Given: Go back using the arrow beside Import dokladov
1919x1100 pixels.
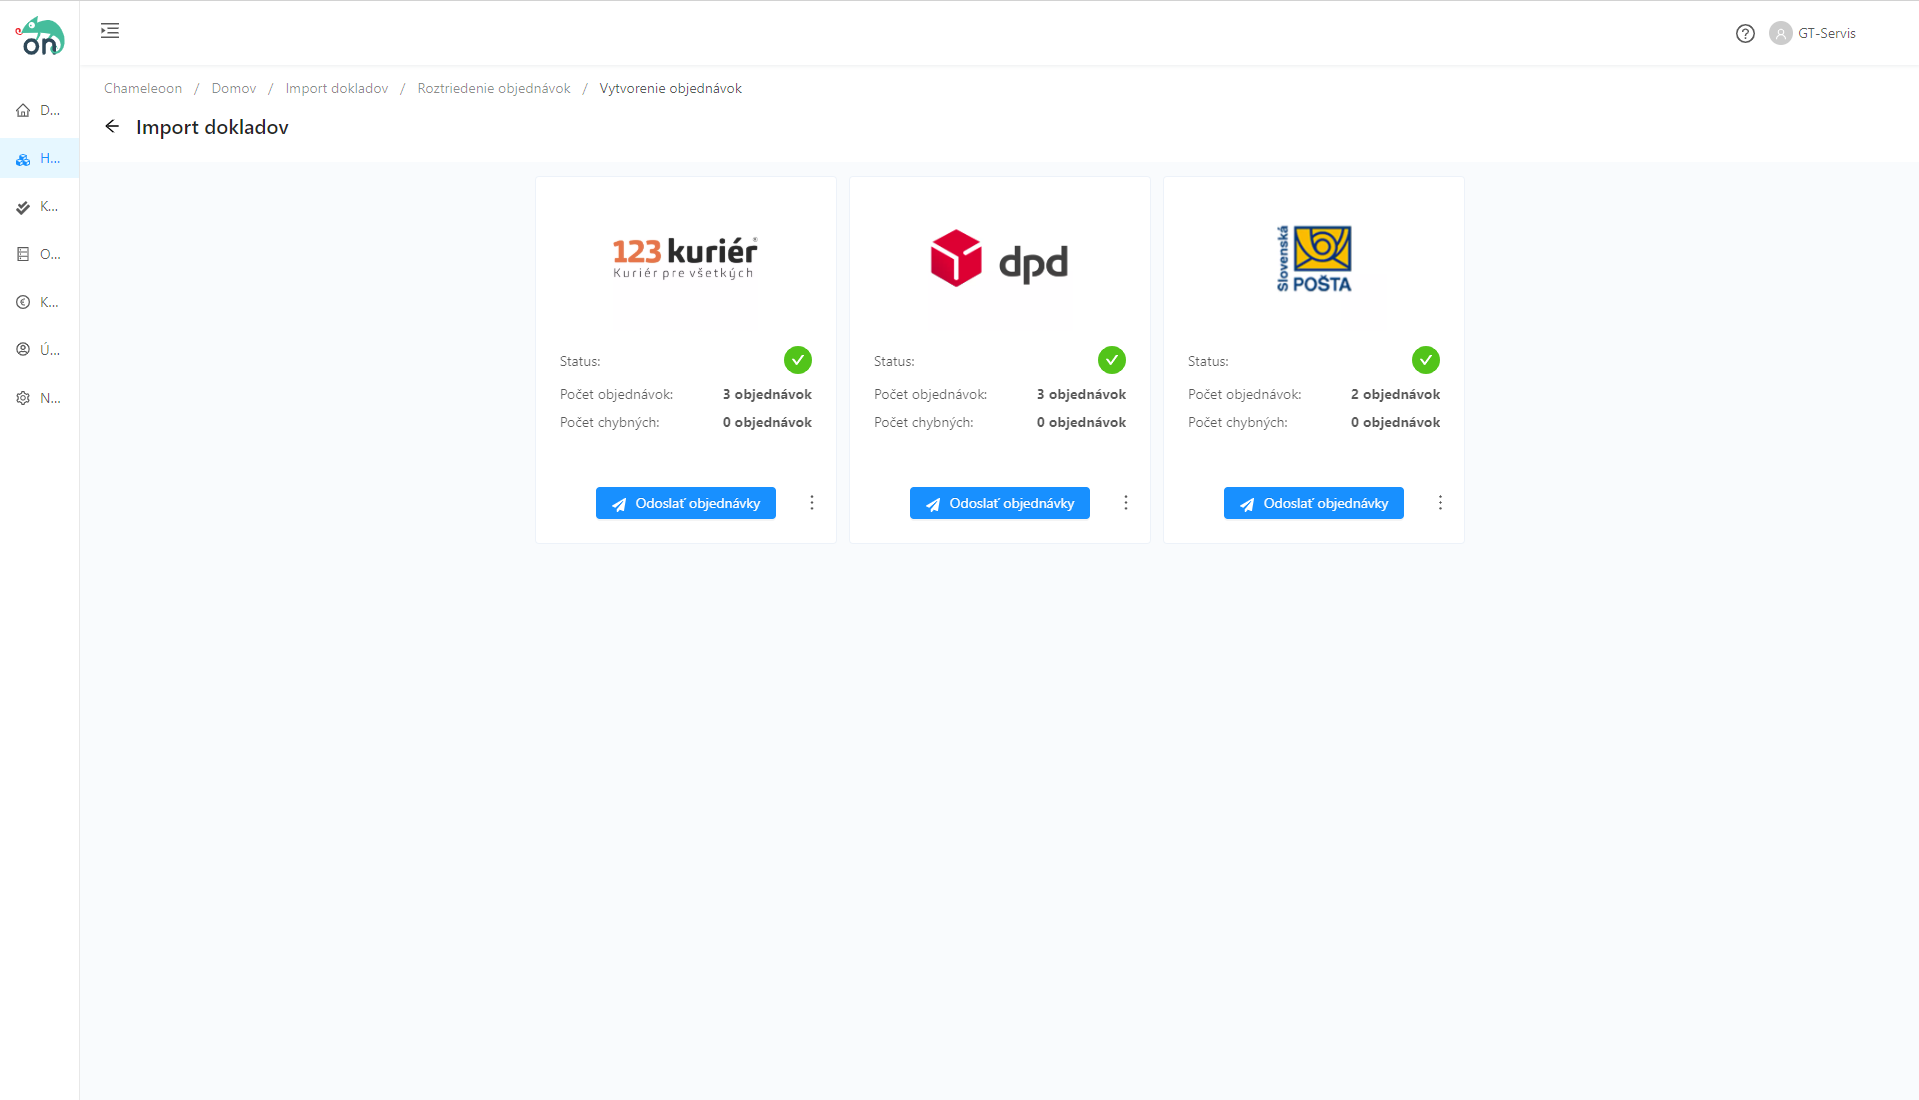Looking at the screenshot, I should 112,126.
